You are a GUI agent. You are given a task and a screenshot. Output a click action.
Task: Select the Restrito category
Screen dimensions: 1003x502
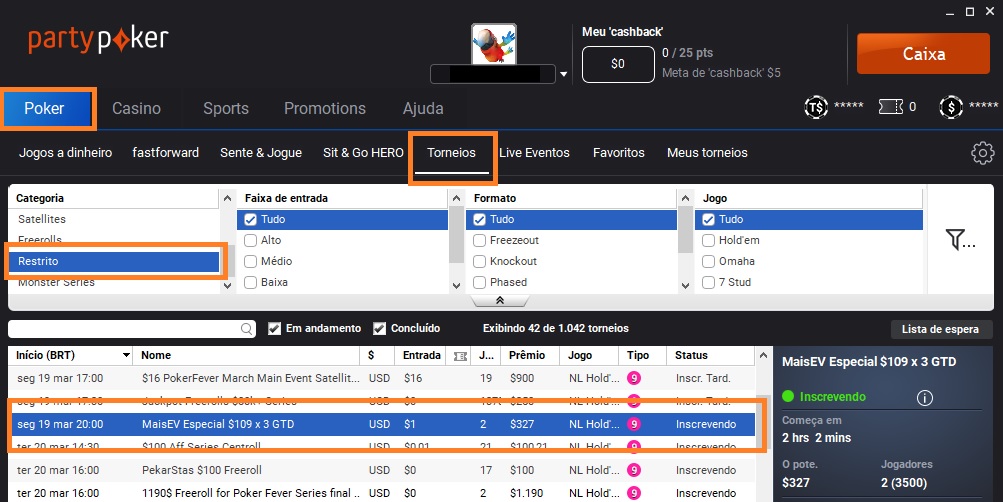(x=114, y=261)
